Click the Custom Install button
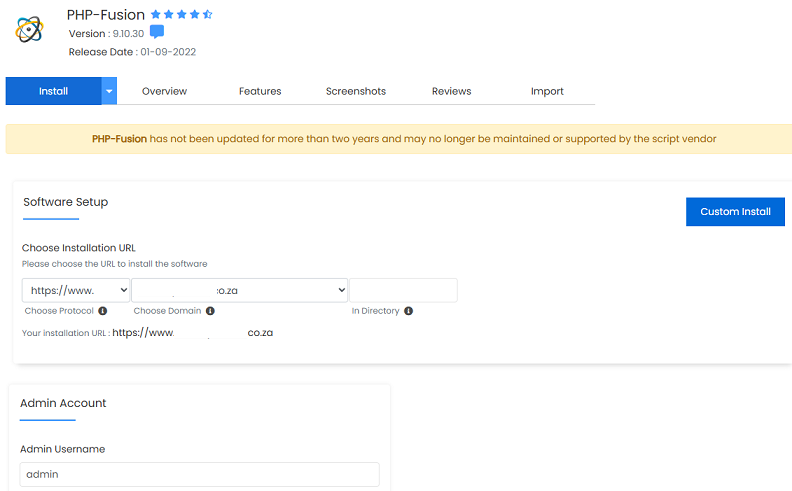This screenshot has height=491, width=792. point(735,212)
